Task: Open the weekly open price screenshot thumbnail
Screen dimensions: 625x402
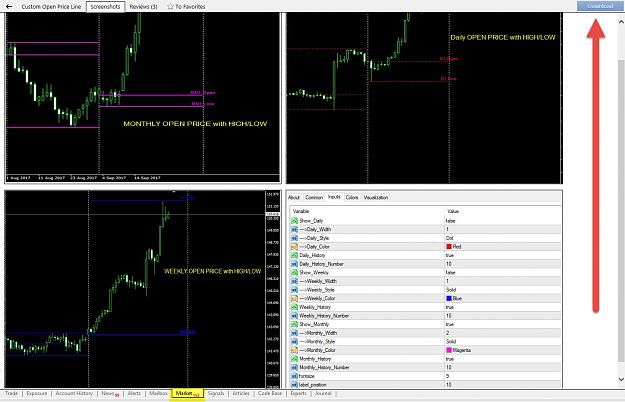Action: (x=143, y=289)
